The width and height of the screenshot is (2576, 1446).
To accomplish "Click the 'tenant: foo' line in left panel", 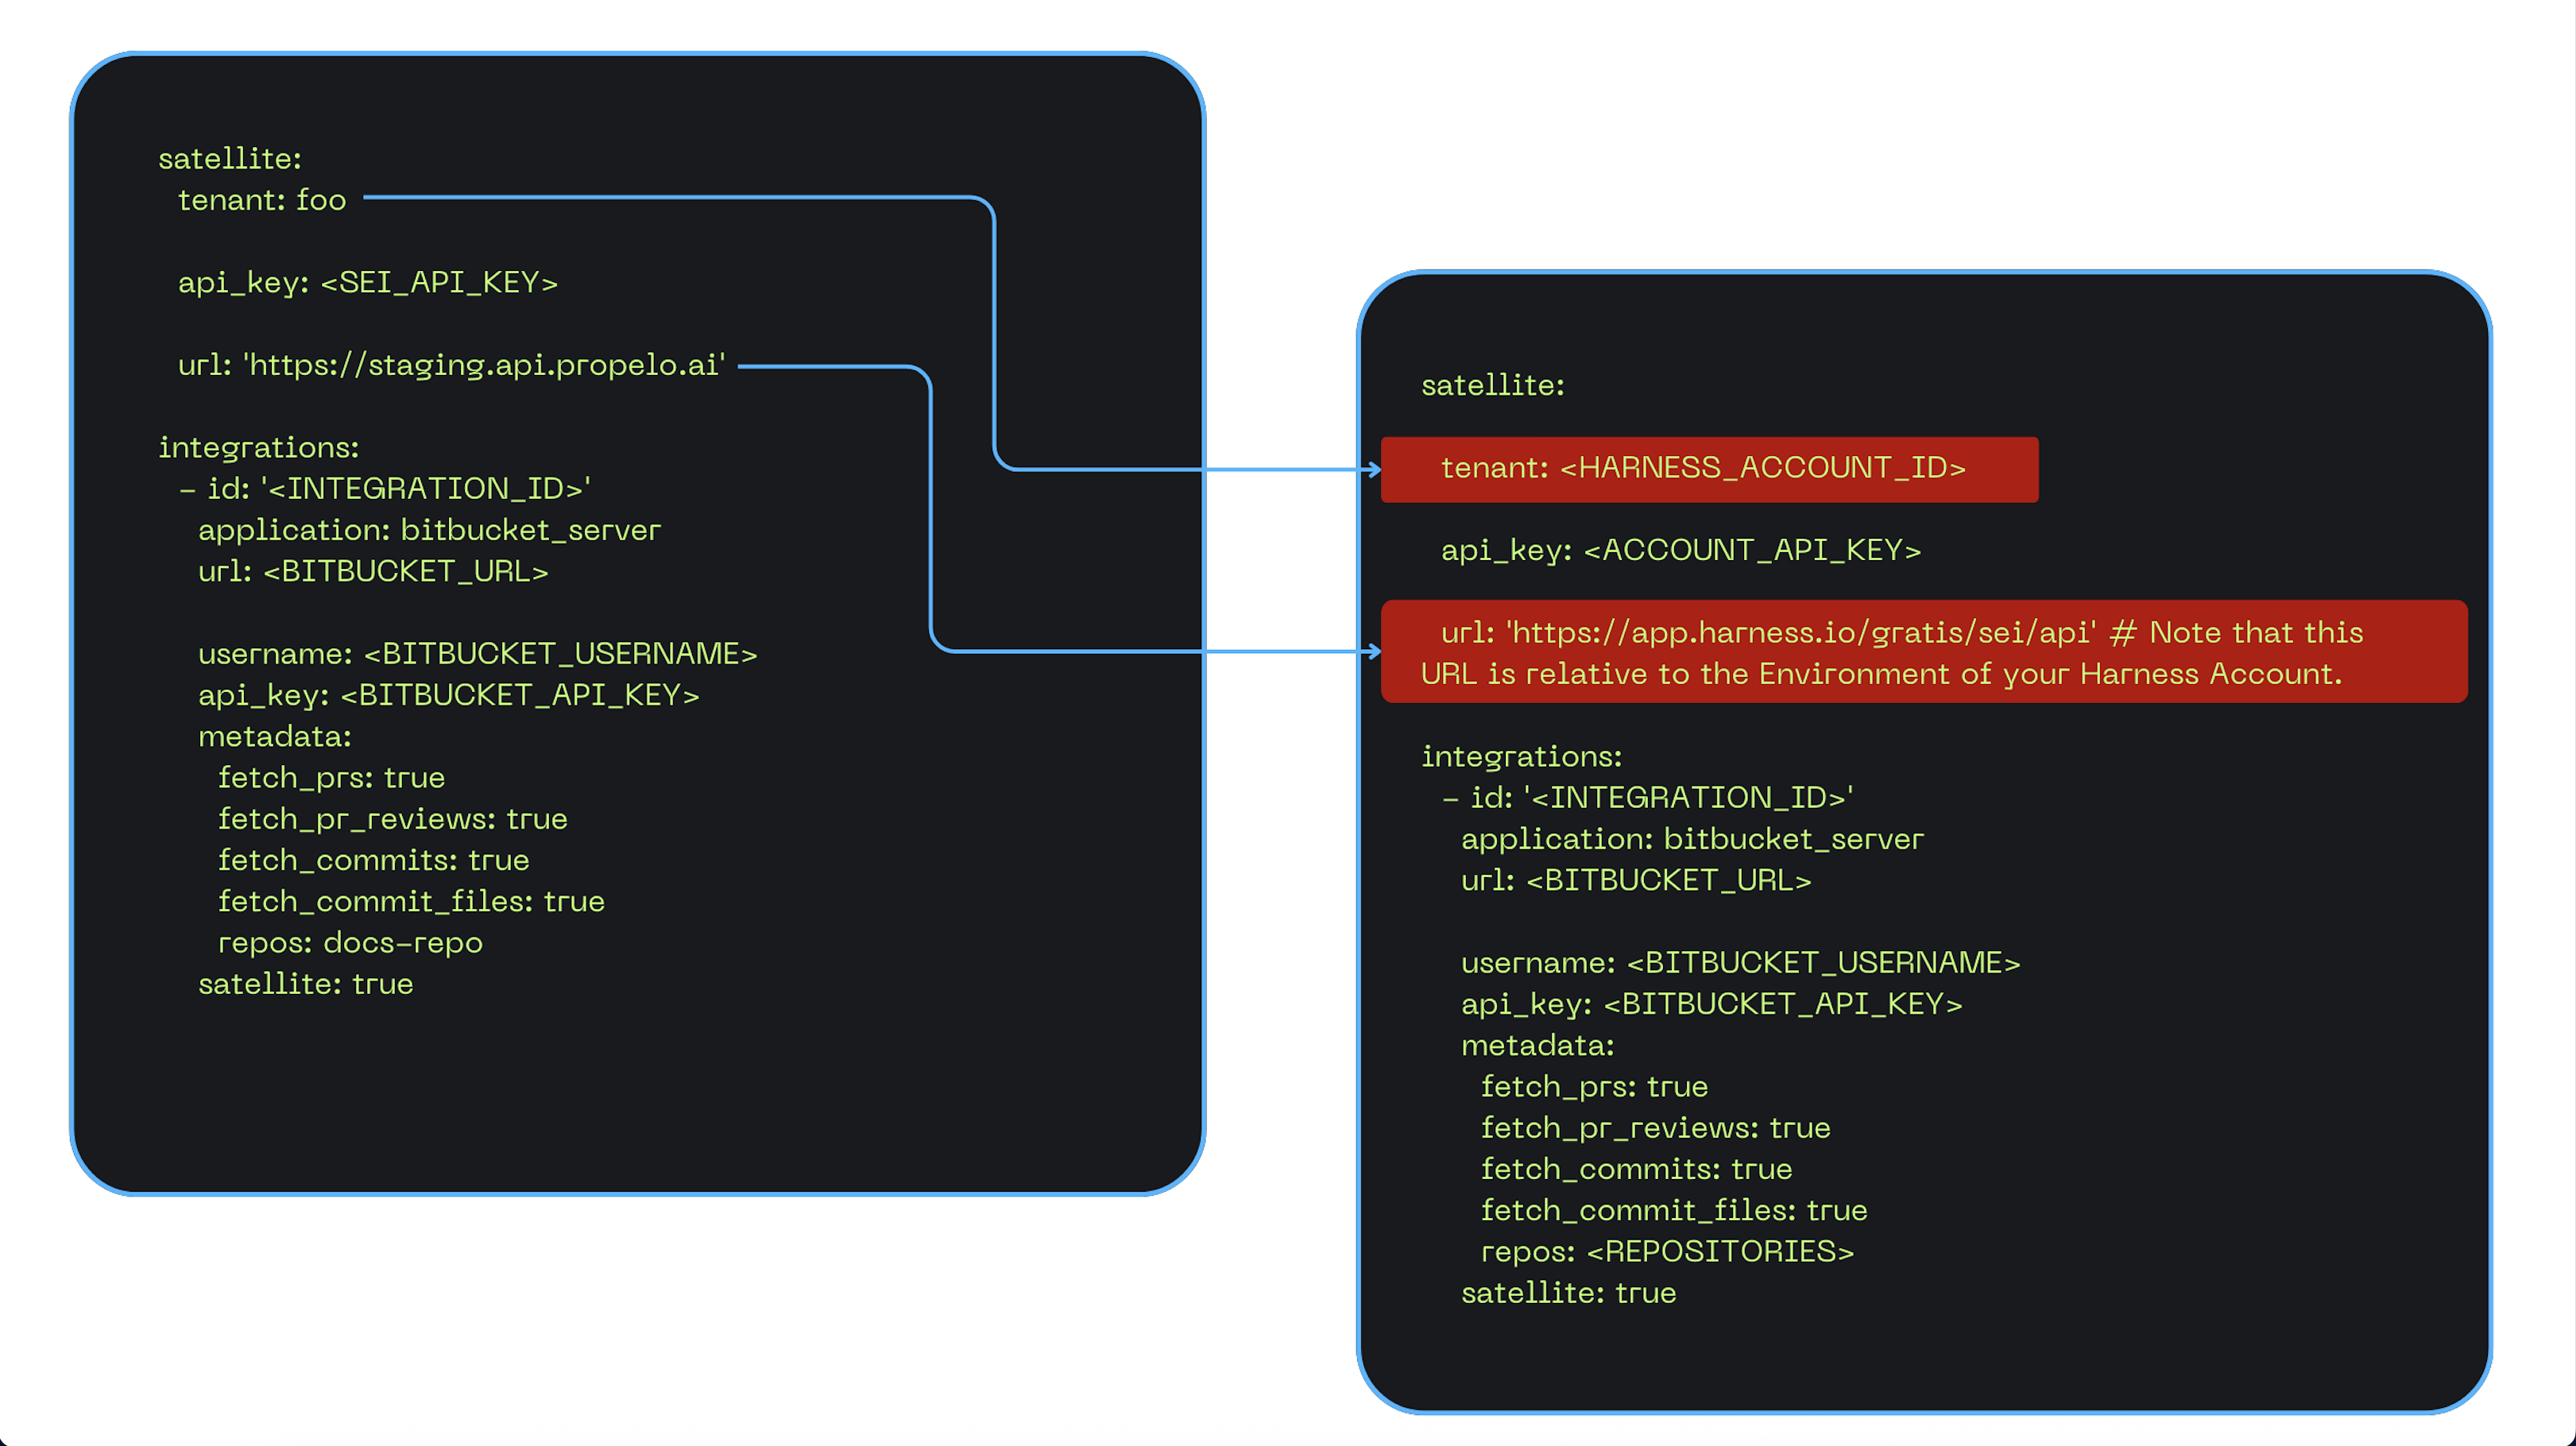I will pyautogui.click(x=262, y=201).
